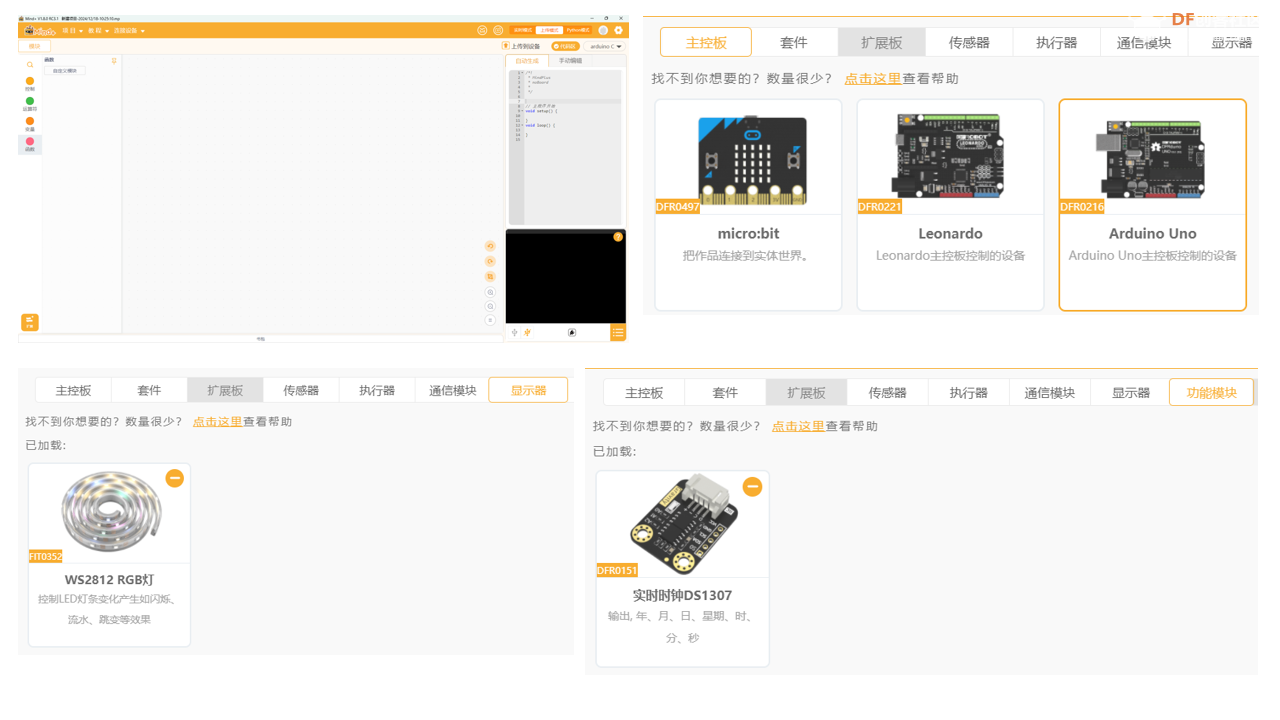Select 套件 tab in the DS1307 panel
1280x720 pixels.
point(725,392)
